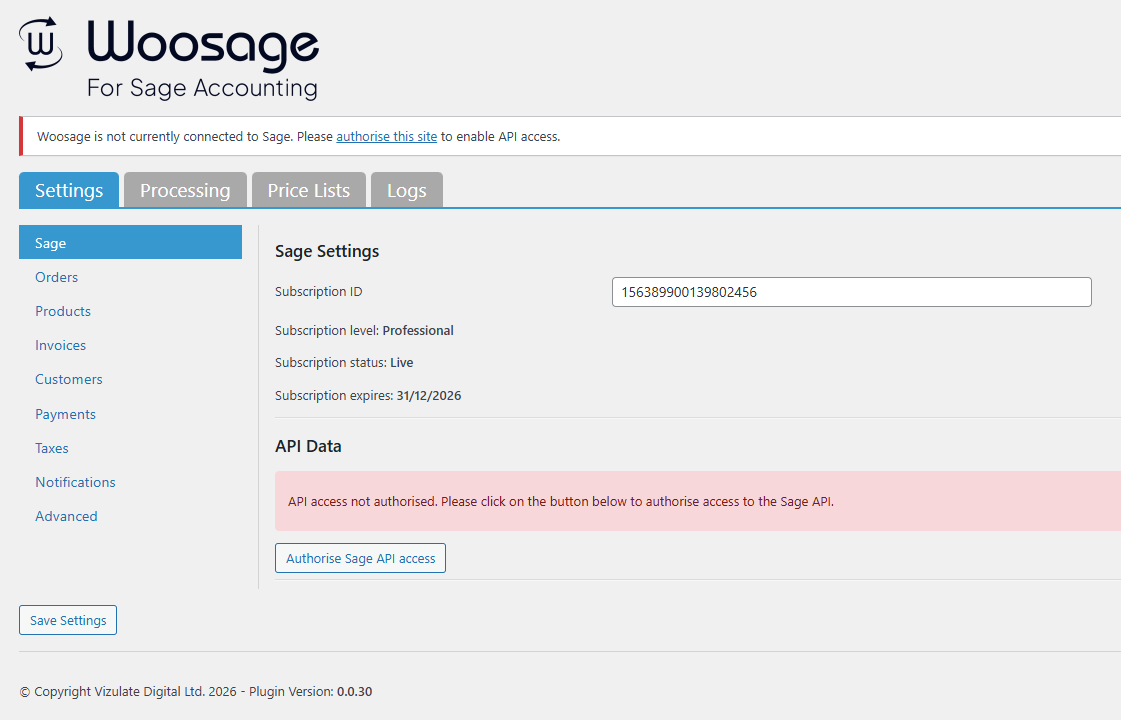The width and height of the screenshot is (1121, 720).
Task: Open Notifications settings
Action: coord(75,482)
